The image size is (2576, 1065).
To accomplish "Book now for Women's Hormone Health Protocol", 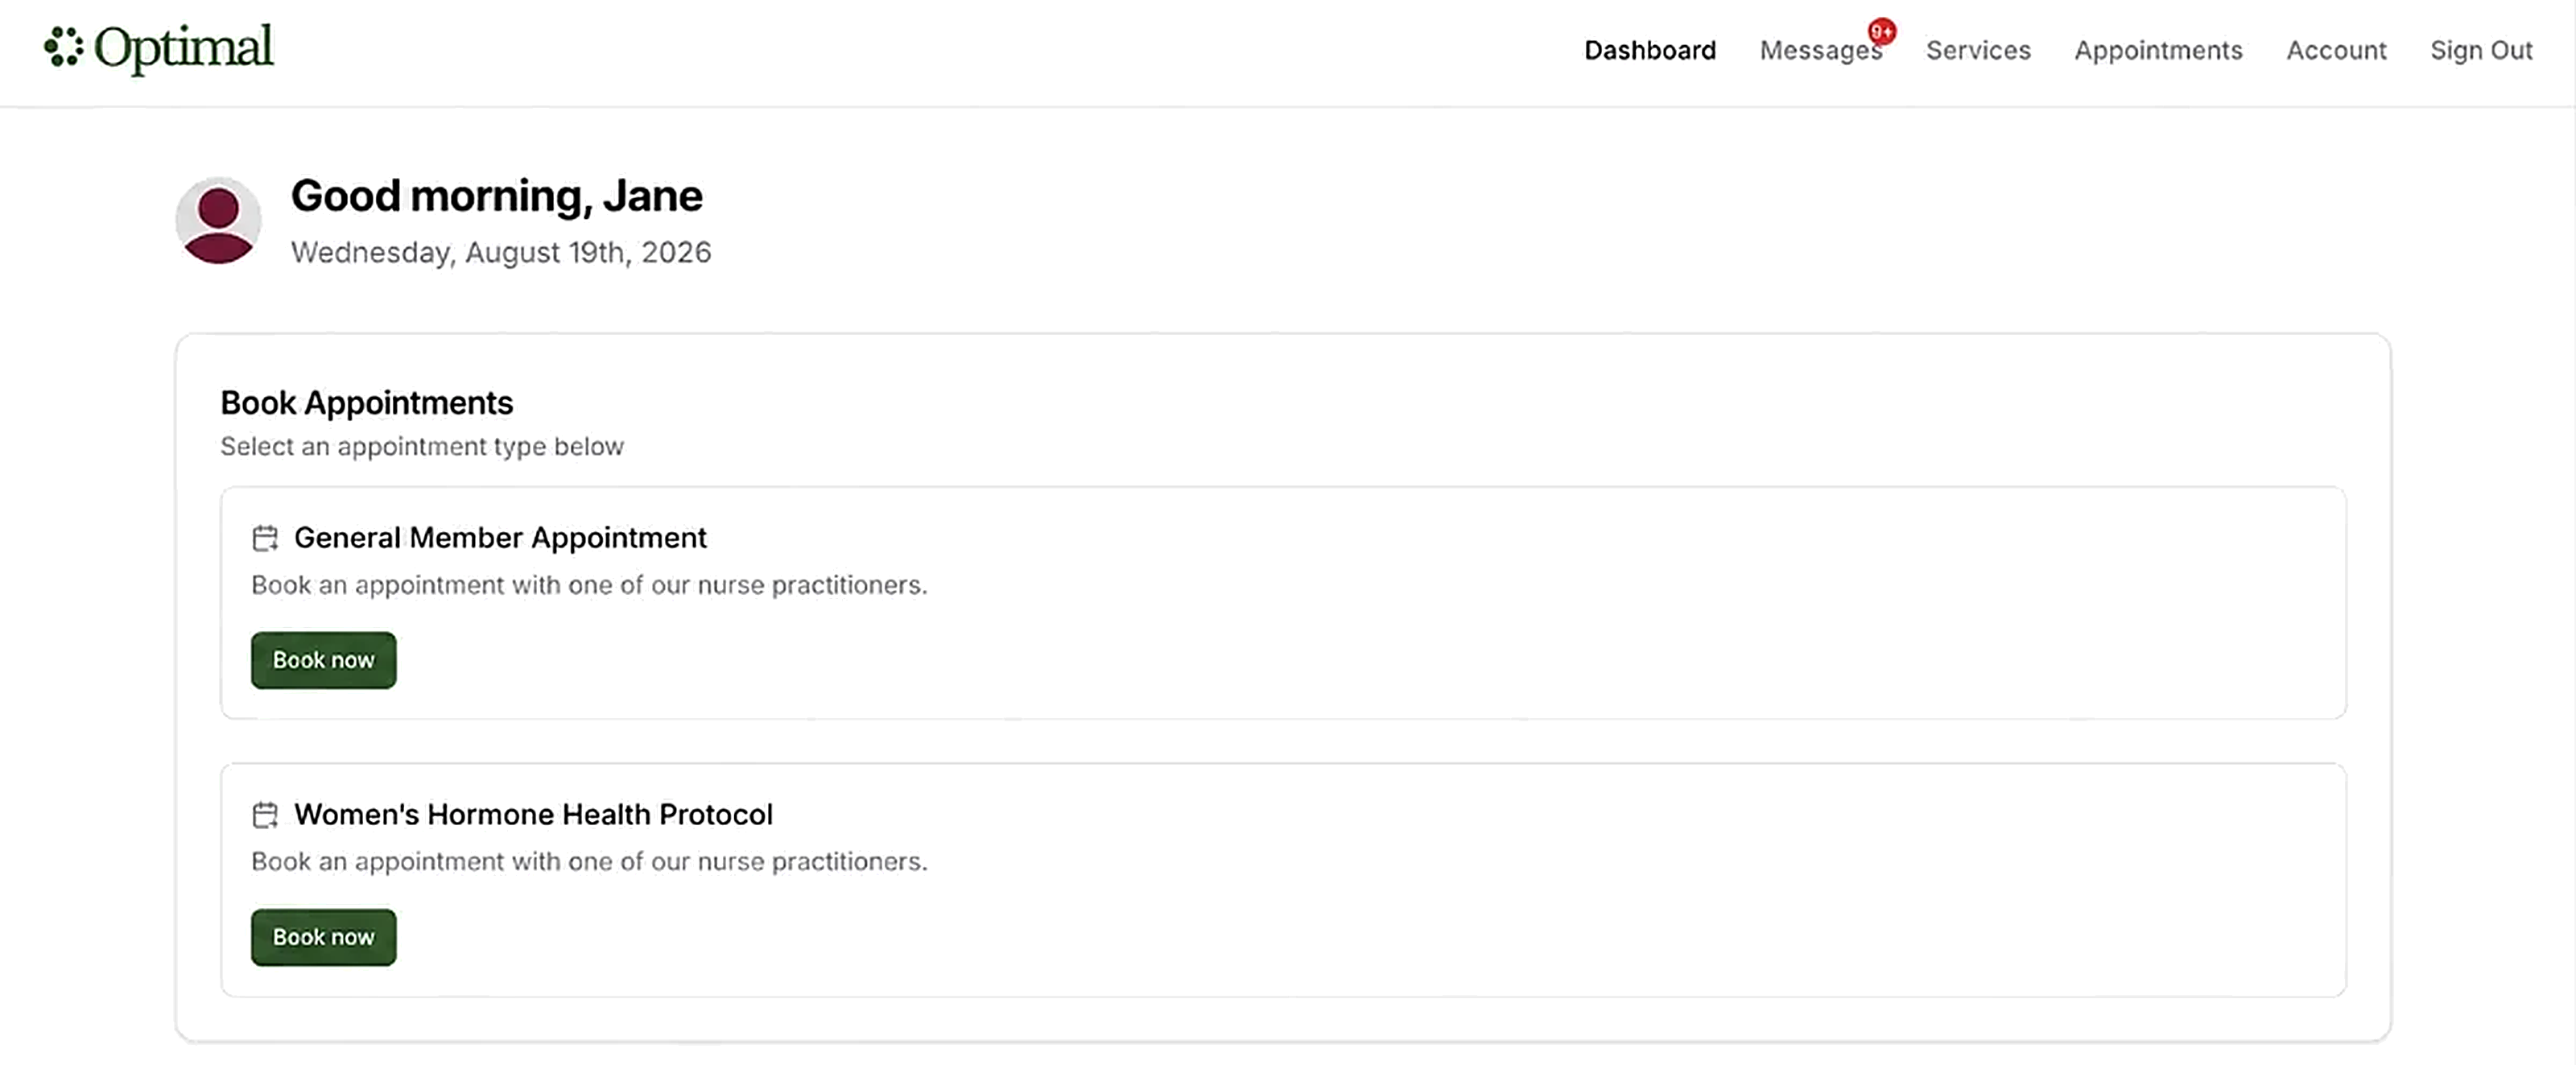I will tap(323, 937).
